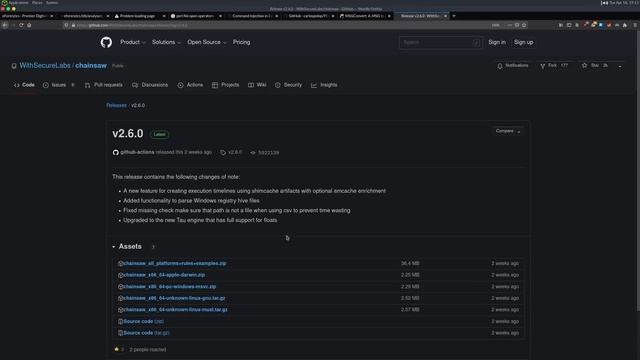
Task: Open the Compare dropdown
Action: [508, 131]
